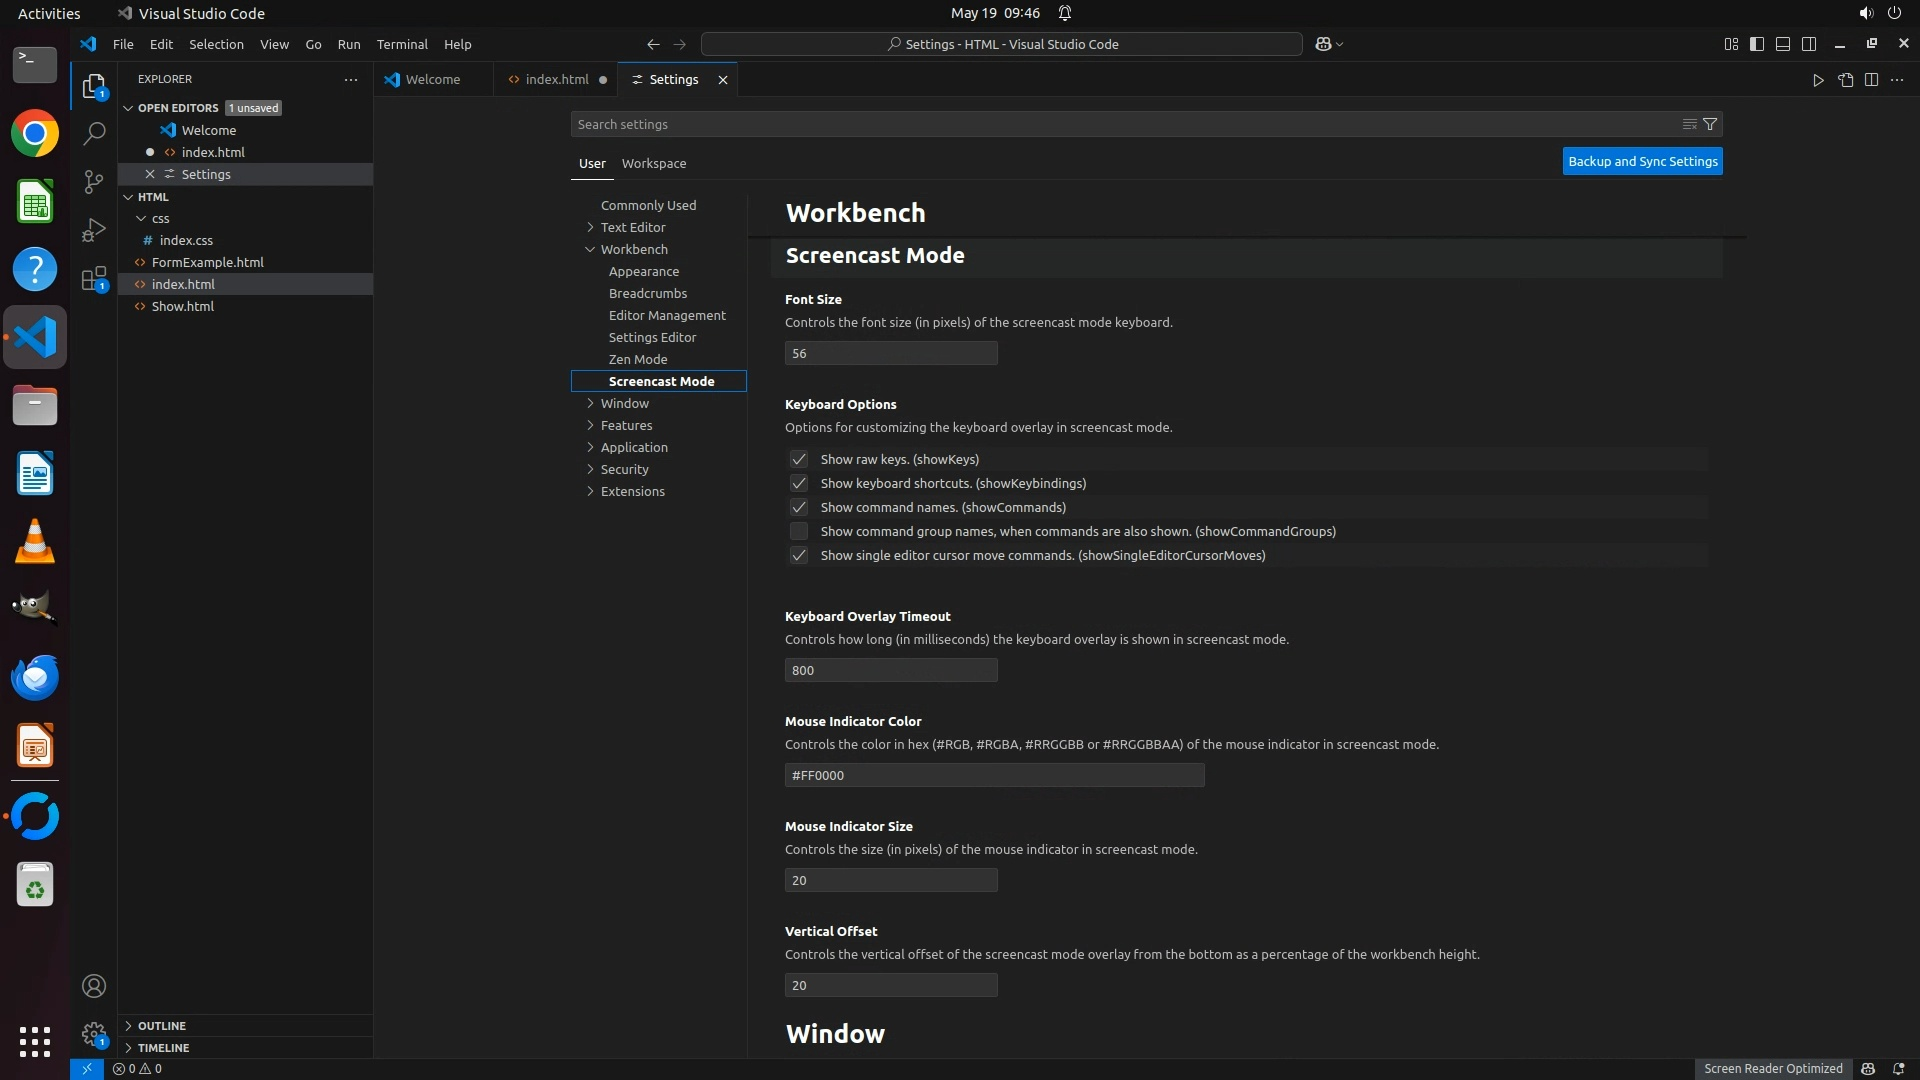Click the Mouse Indicator Color hex field
Viewport: 1920px width, 1080px height.
[x=994, y=775]
